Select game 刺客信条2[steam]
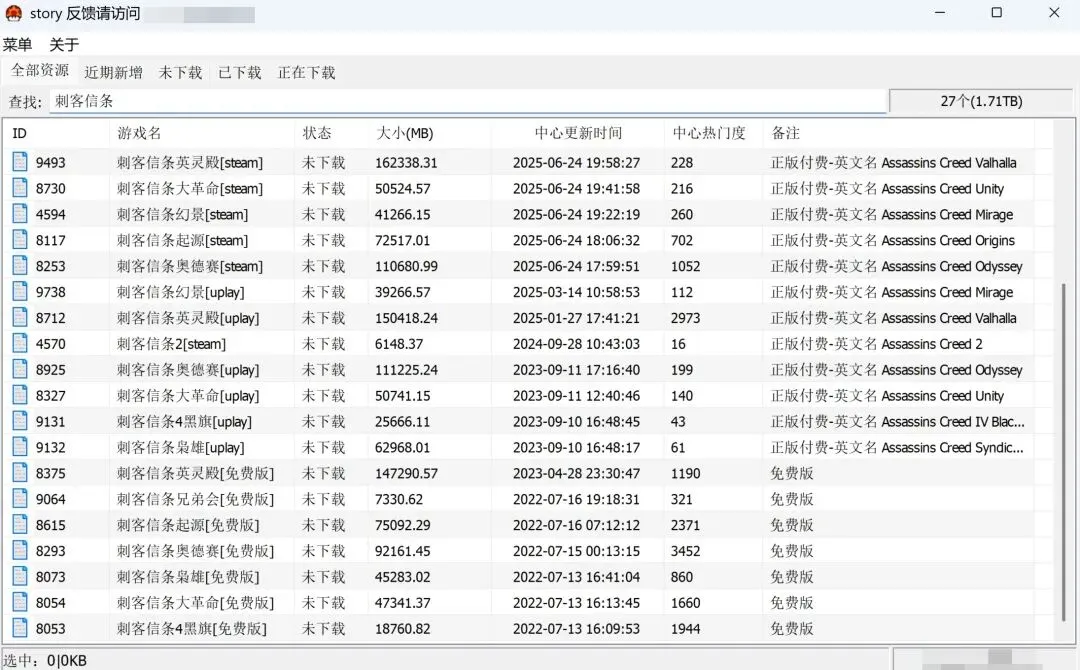The width and height of the screenshot is (1080, 670). click(171, 344)
